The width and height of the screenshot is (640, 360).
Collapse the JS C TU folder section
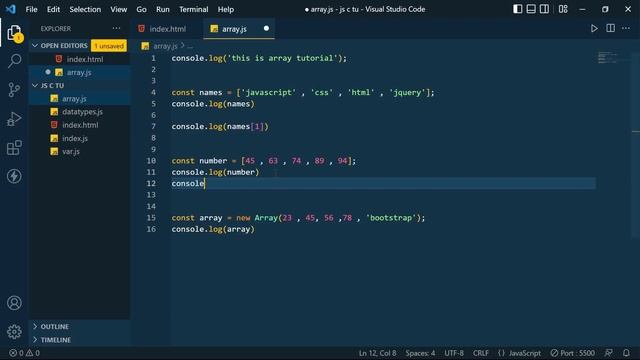52,85
